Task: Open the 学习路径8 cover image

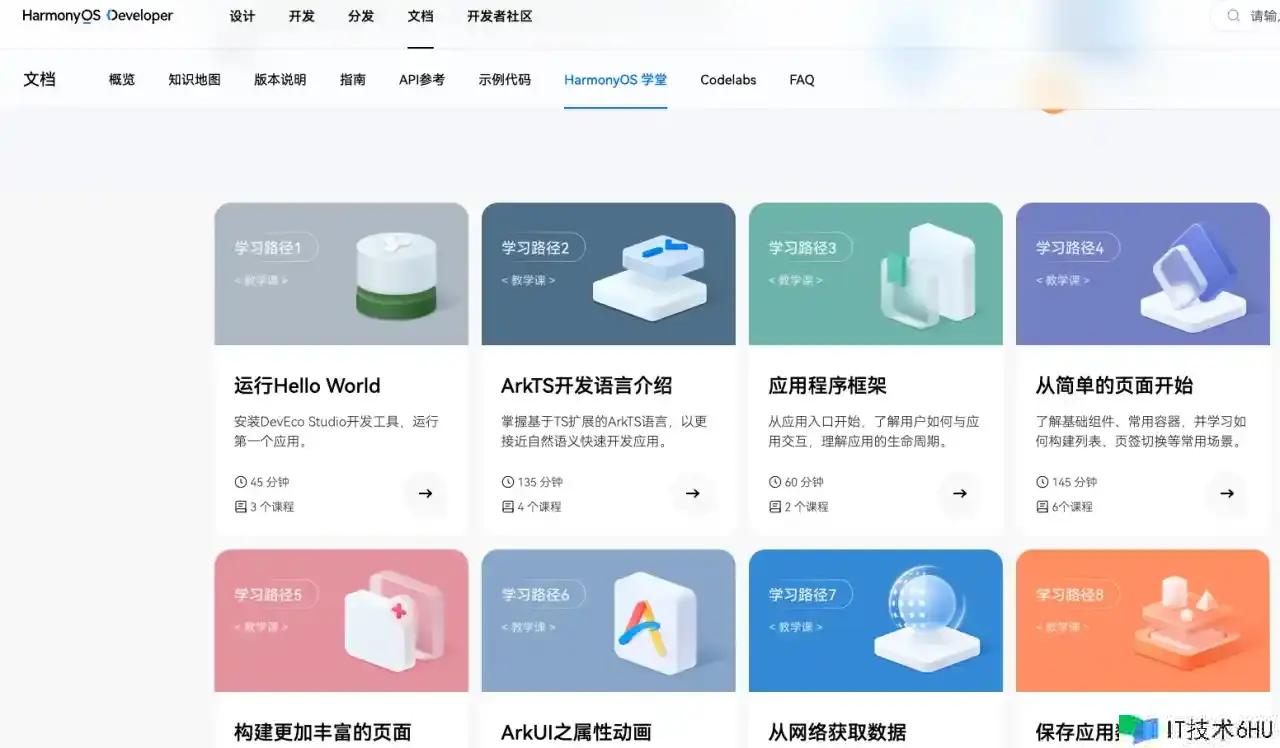Action: tap(1143, 620)
